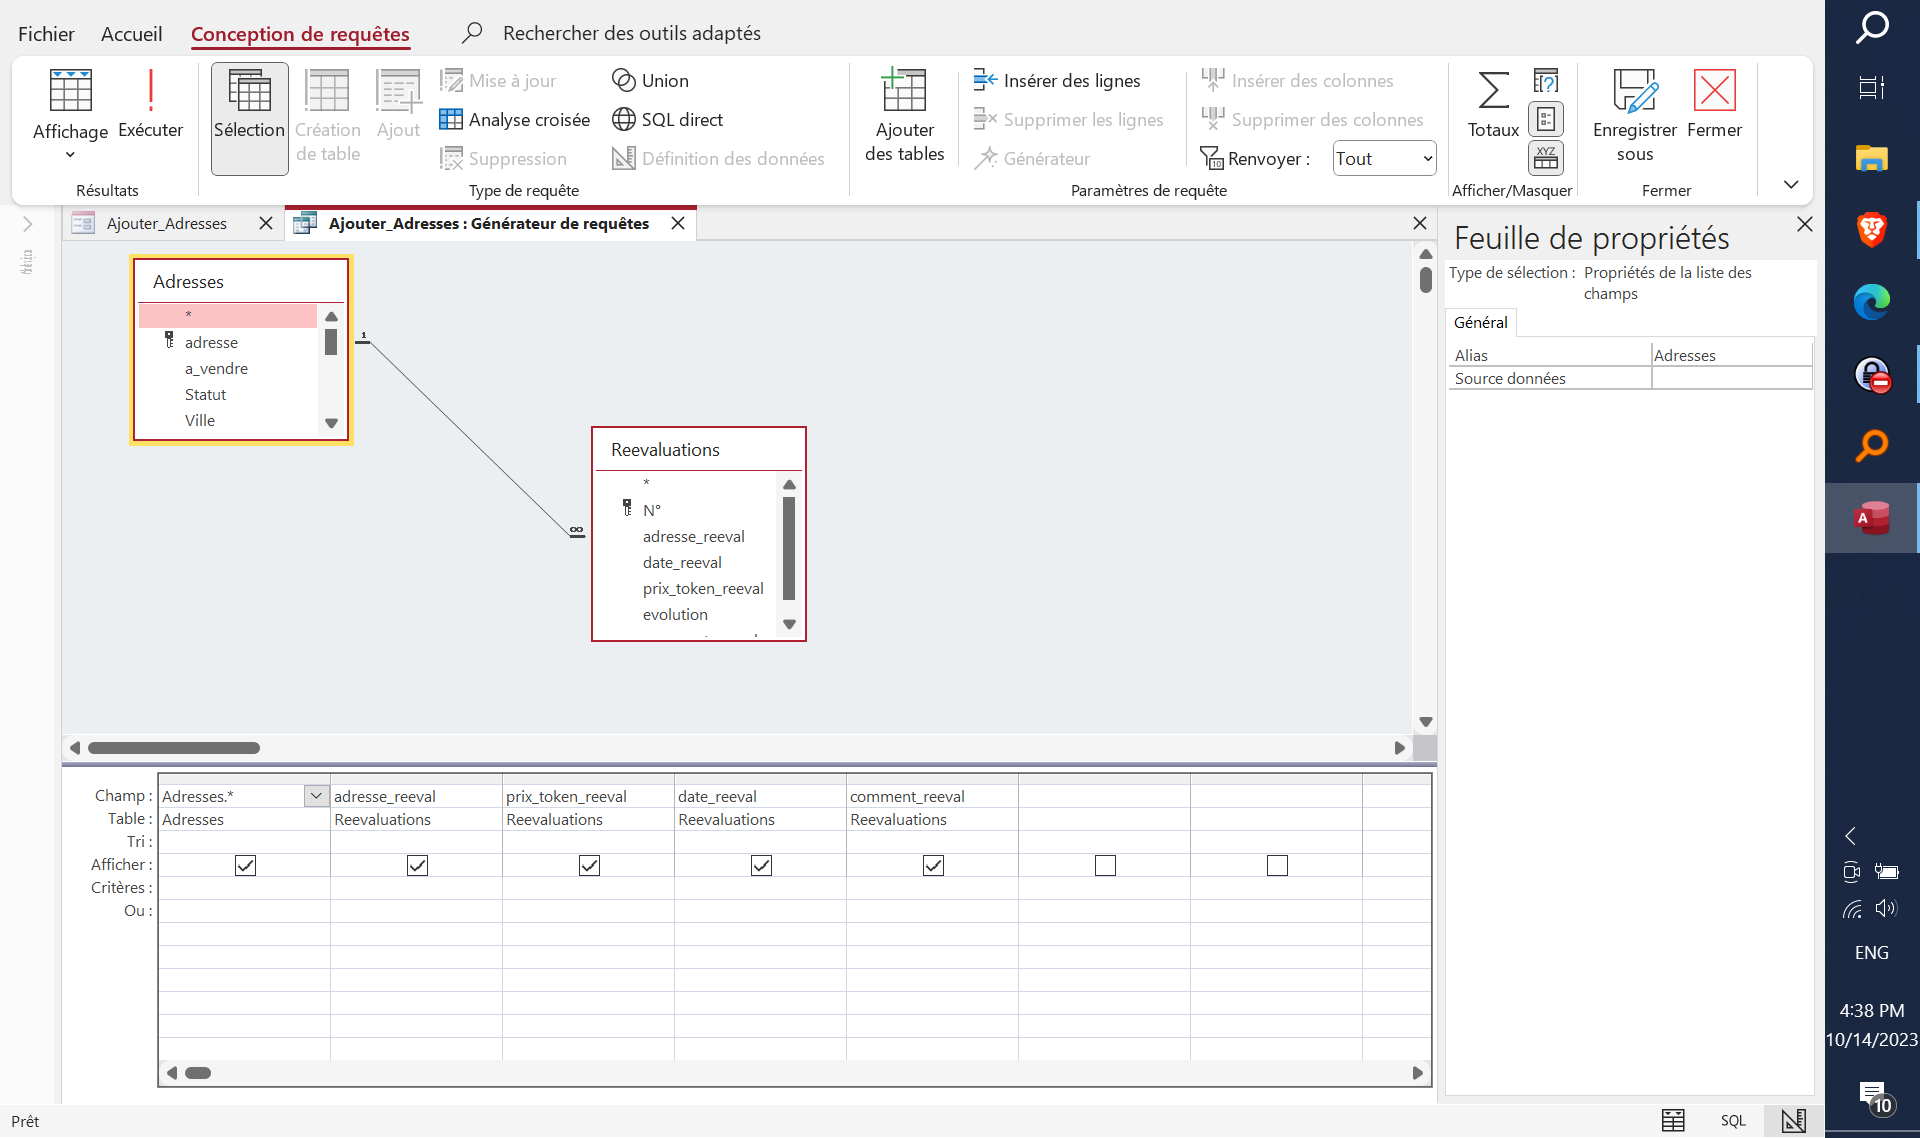Click Insérer des lignes icon
The width and height of the screenshot is (1920, 1138).
point(985,80)
